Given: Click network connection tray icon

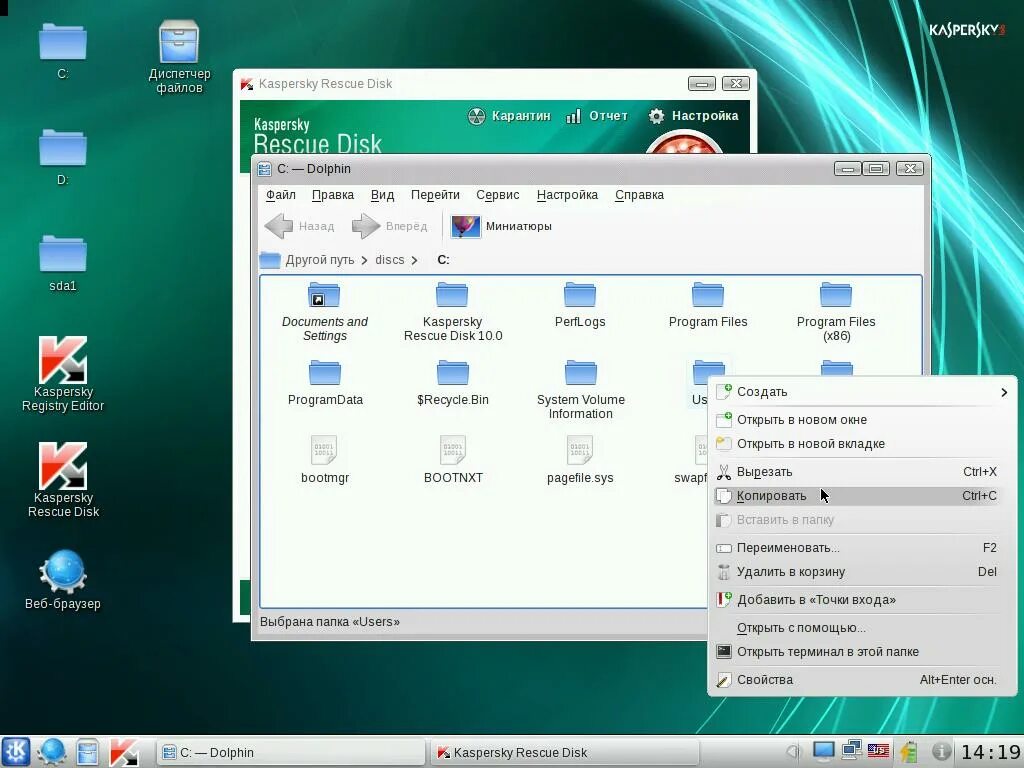Looking at the screenshot, I should [851, 751].
